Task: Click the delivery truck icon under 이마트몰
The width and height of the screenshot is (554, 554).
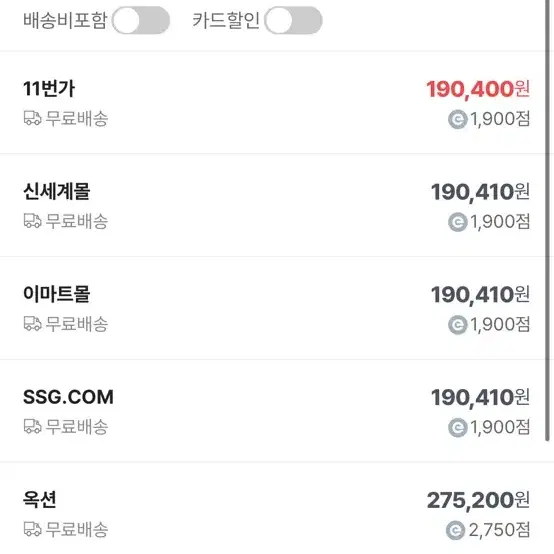Action: coord(33,324)
